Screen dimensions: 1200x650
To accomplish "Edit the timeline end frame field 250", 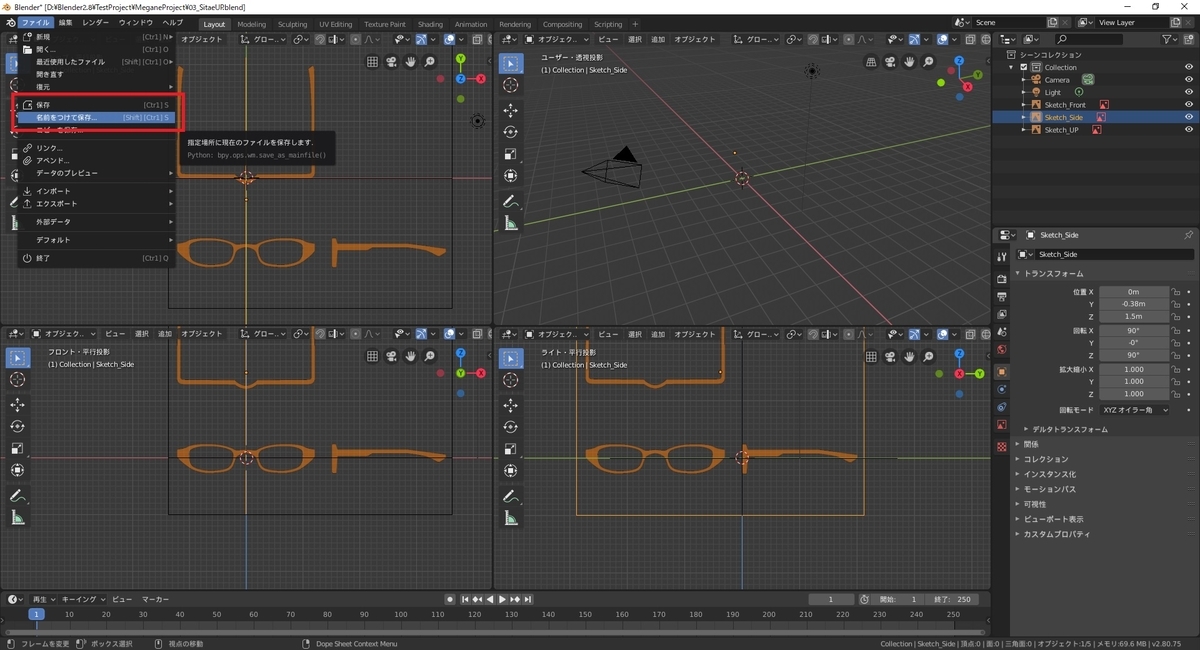I will [951, 599].
